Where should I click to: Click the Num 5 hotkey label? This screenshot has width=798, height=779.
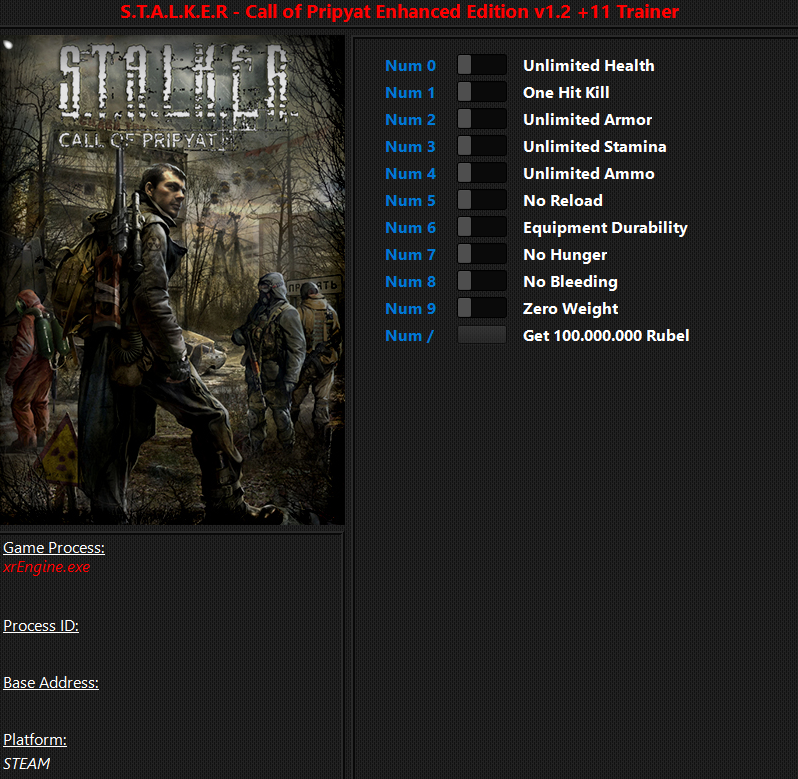click(x=410, y=200)
